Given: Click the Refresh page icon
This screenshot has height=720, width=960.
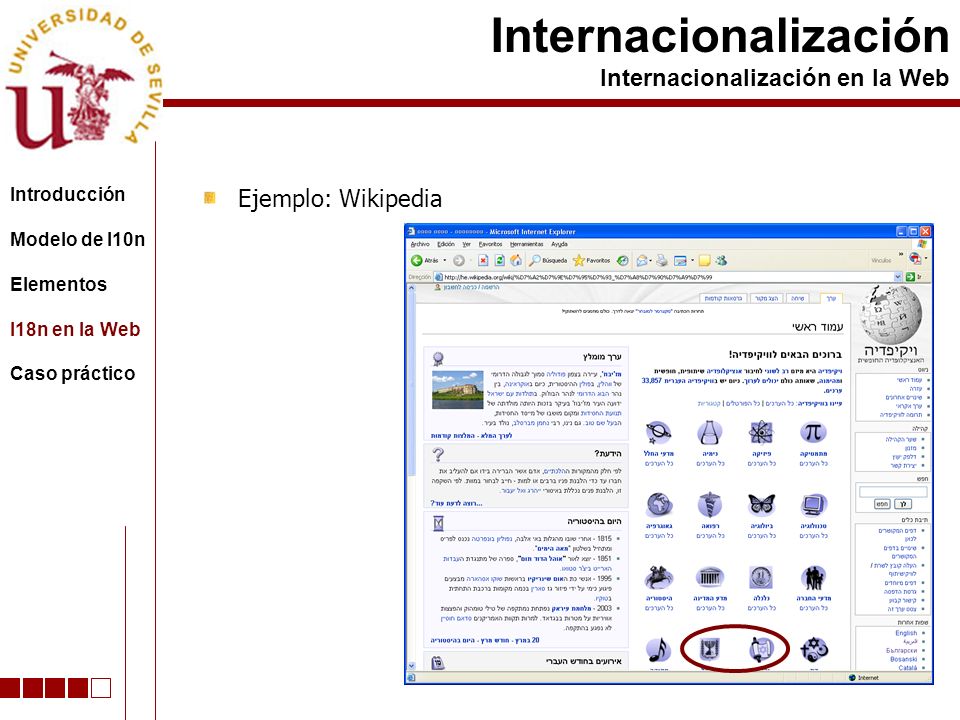Looking at the screenshot, I should 500,261.
